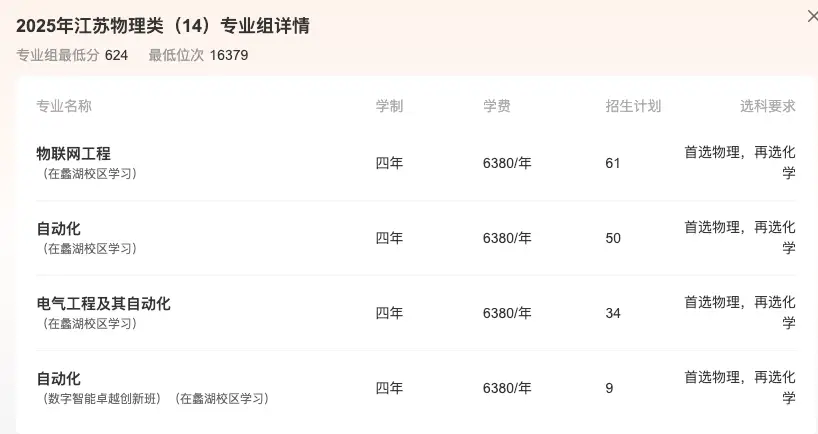The height and width of the screenshot is (434, 818).
Task: Select the 选科要求 column header
Action: (x=768, y=106)
